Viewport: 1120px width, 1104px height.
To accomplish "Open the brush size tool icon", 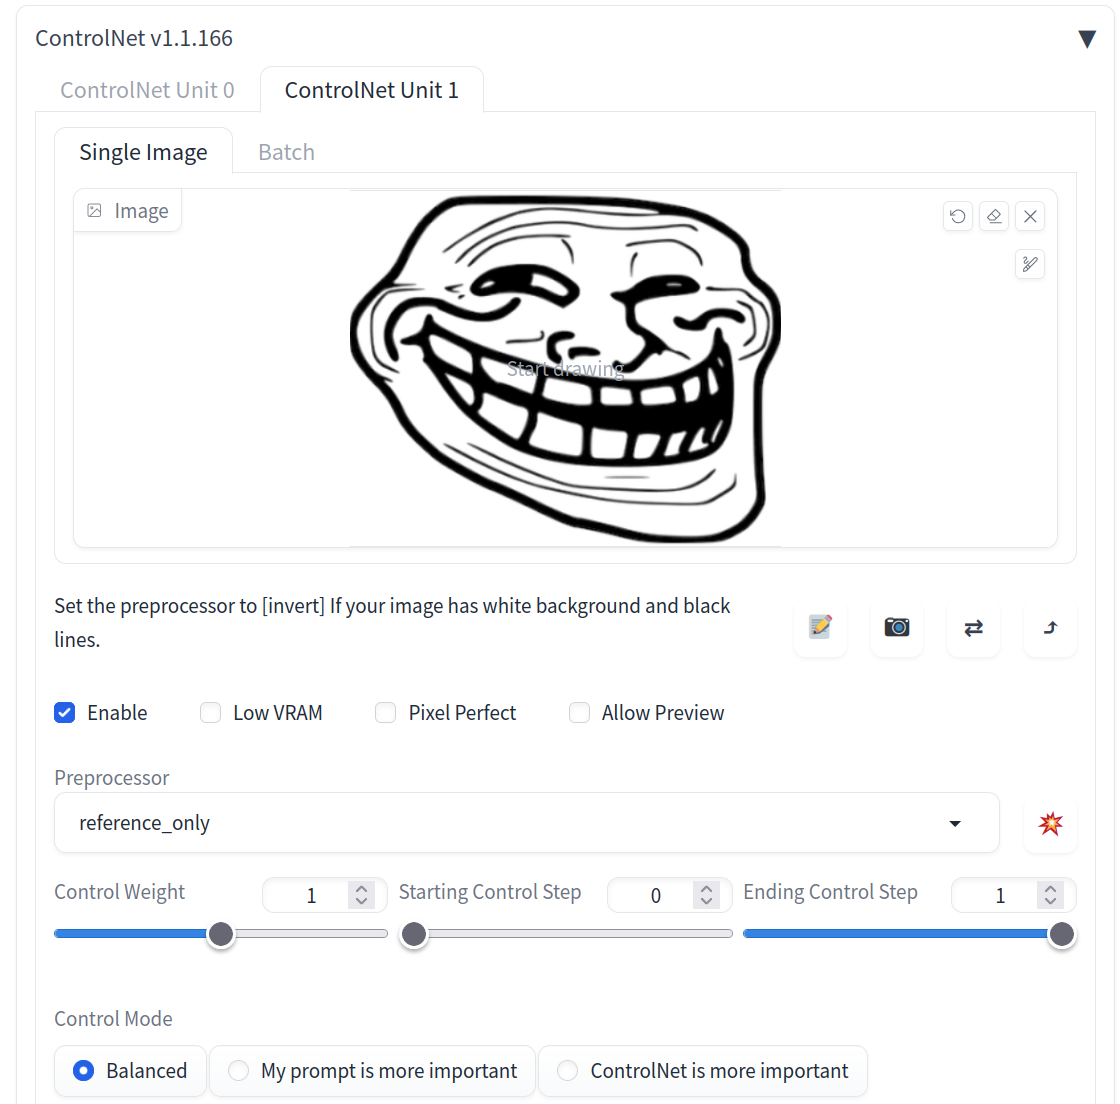I will click(x=1030, y=264).
